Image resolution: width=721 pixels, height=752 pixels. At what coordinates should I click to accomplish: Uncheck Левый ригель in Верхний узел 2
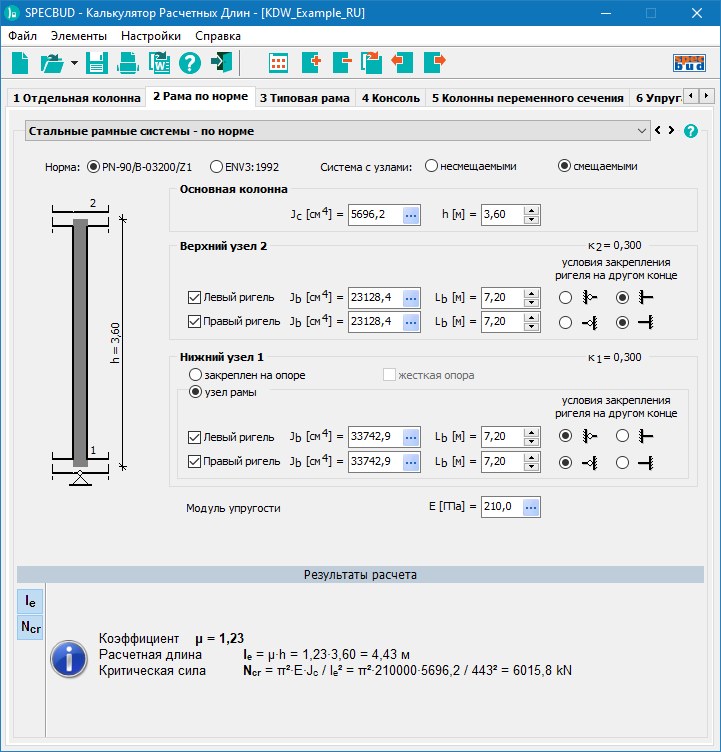195,297
